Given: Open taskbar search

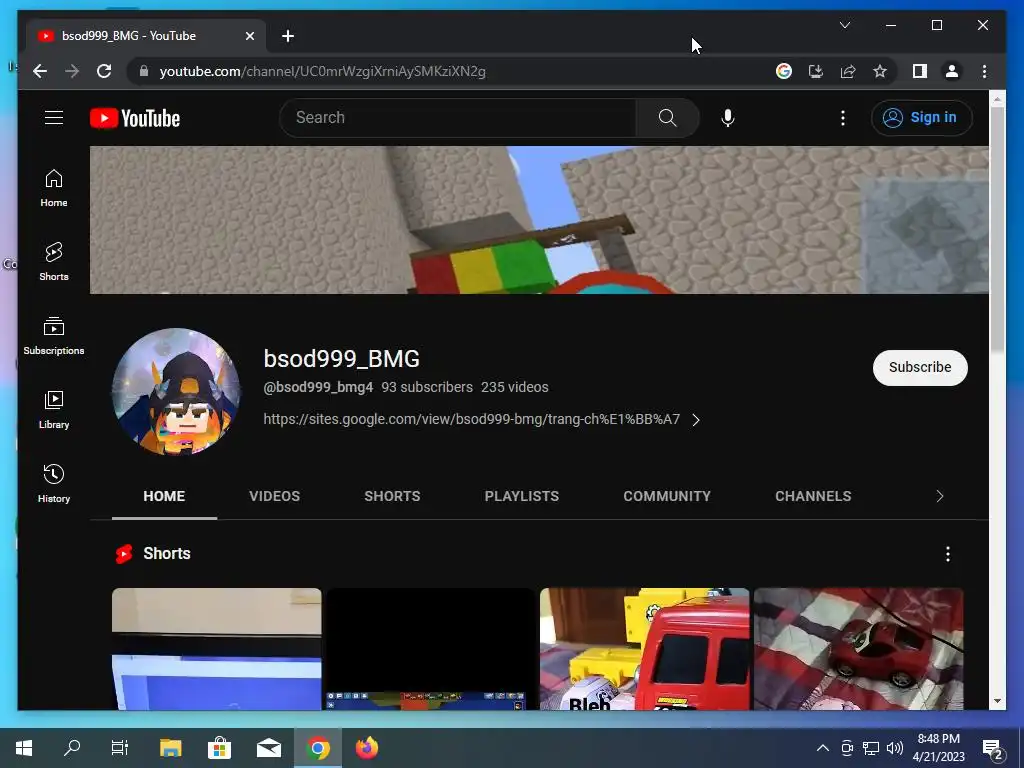Looking at the screenshot, I should pyautogui.click(x=72, y=748).
